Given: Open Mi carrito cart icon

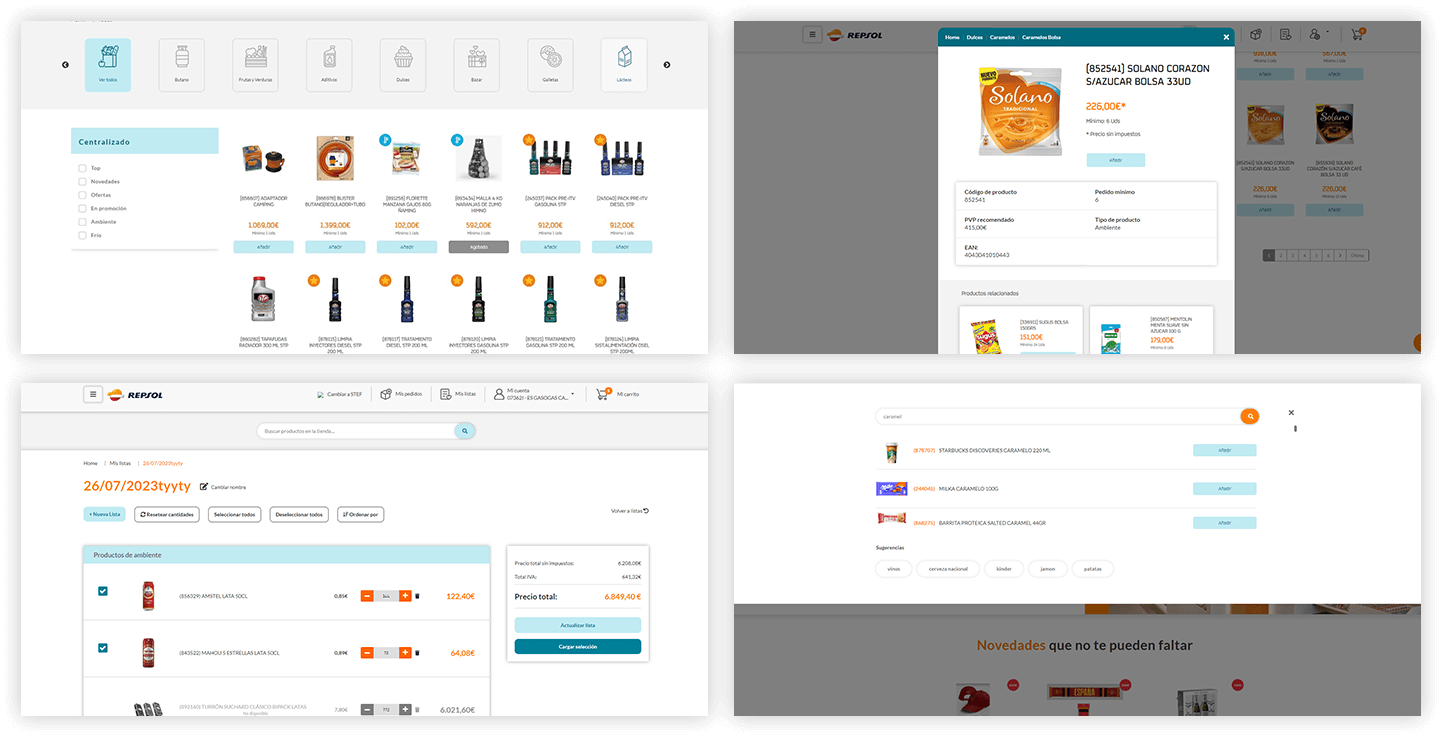Looking at the screenshot, I should click(603, 394).
